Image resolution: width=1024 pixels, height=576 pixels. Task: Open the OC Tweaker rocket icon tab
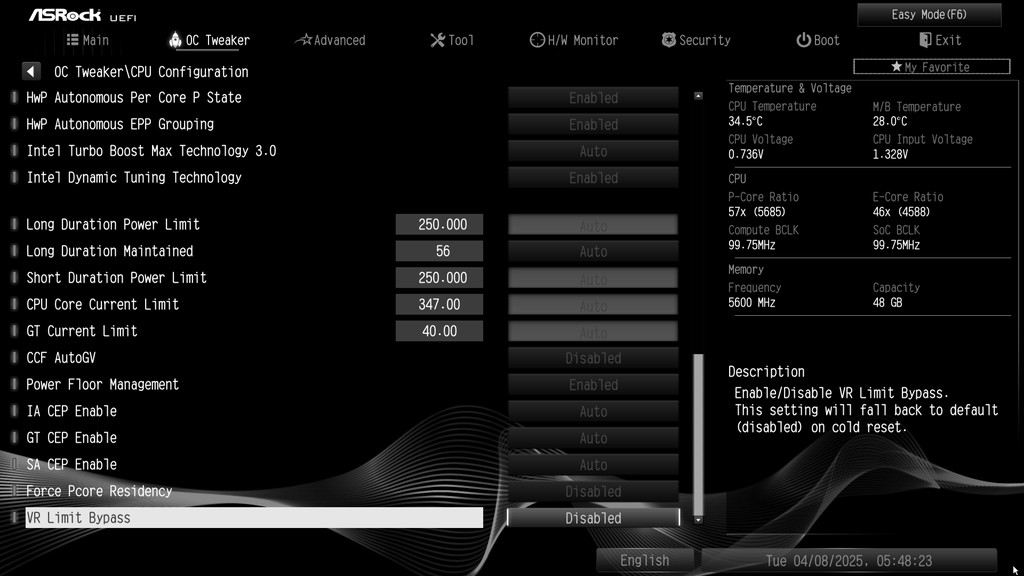[174, 40]
